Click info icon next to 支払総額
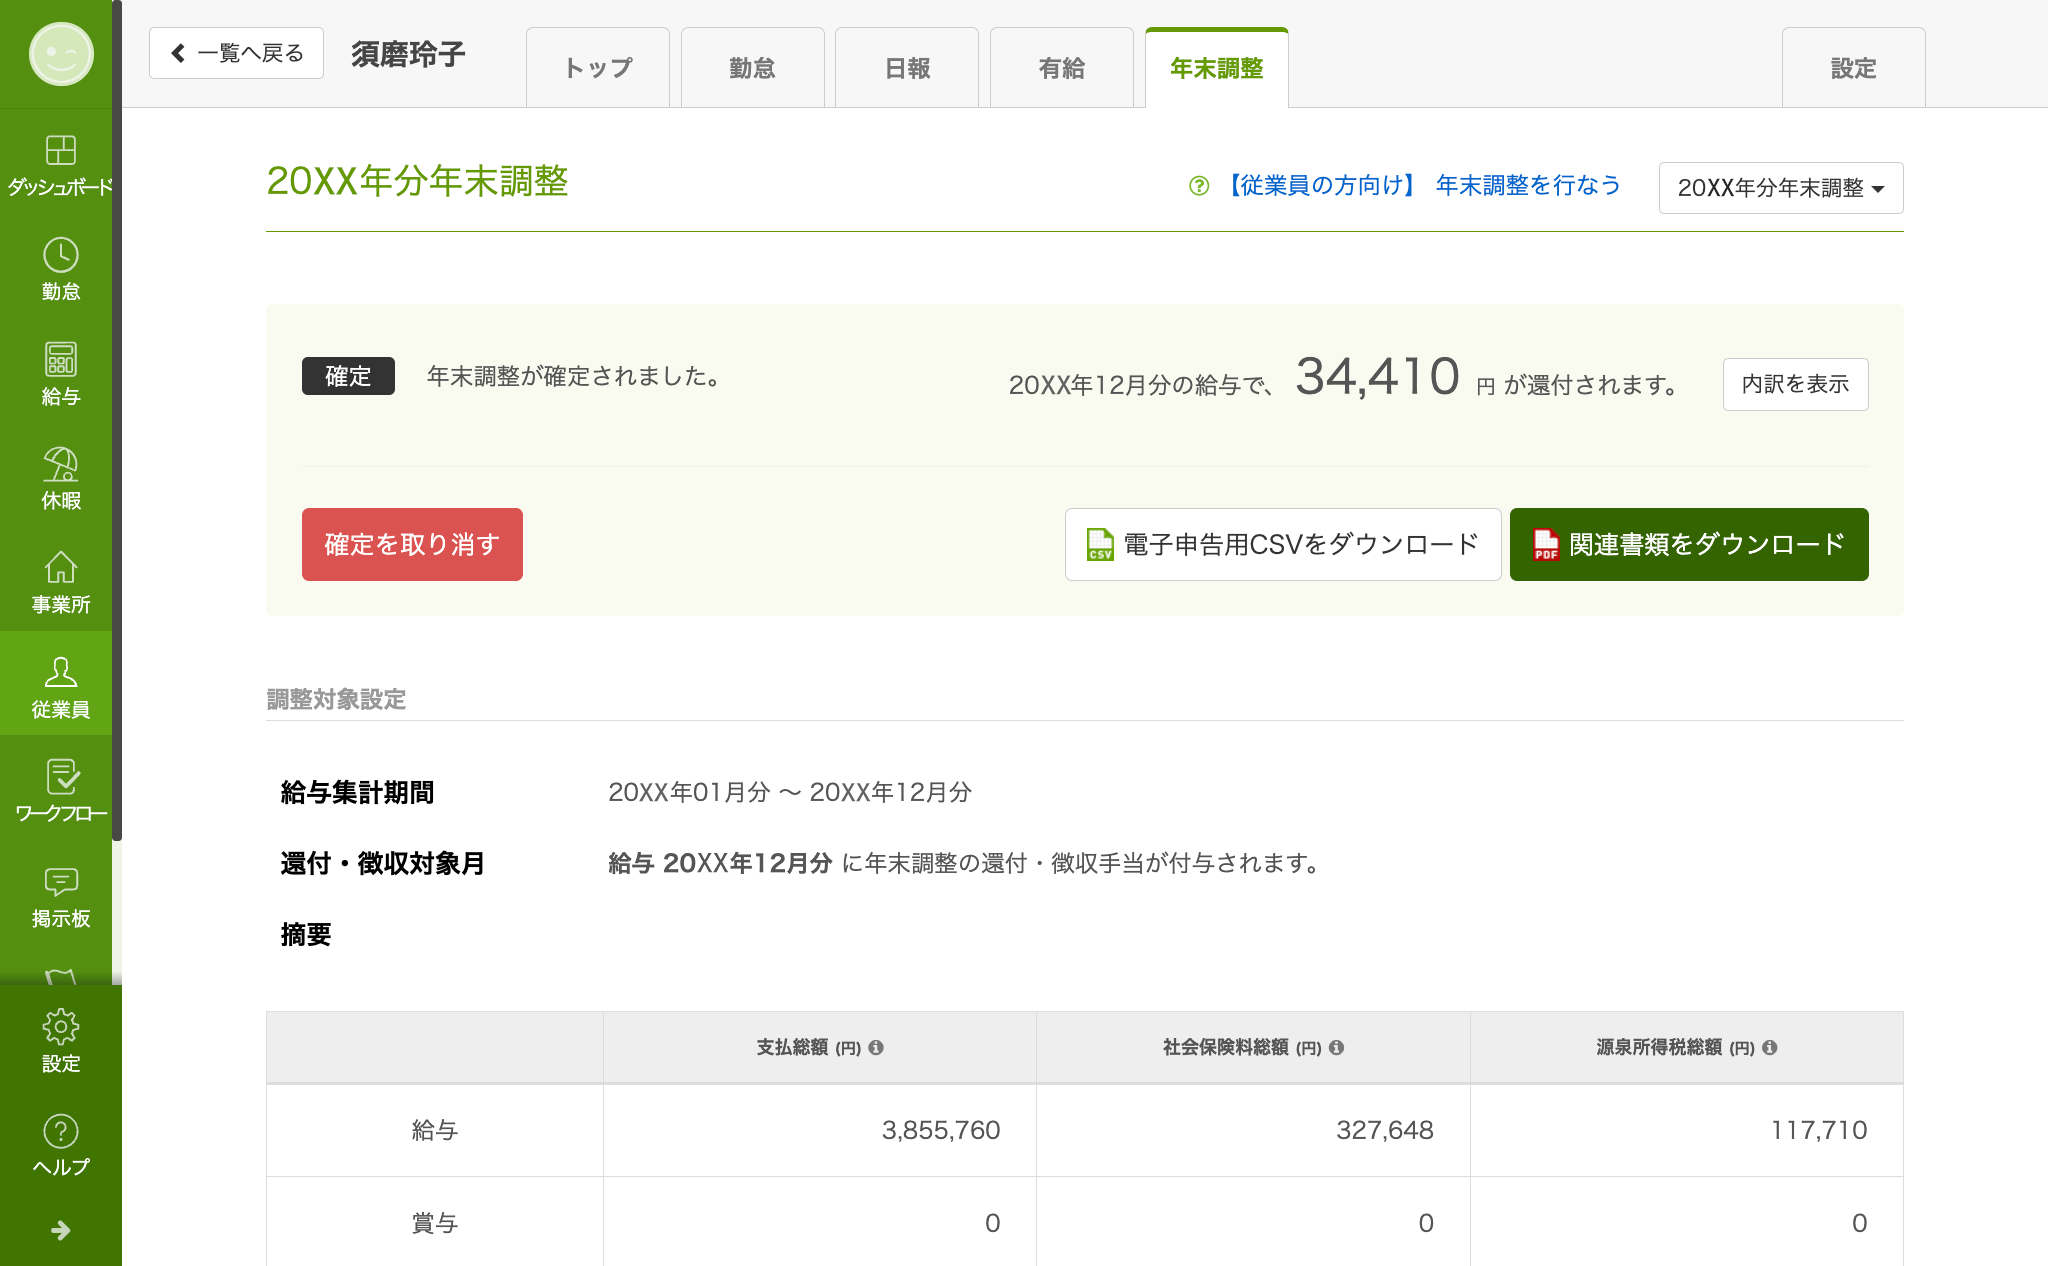 coord(876,1047)
